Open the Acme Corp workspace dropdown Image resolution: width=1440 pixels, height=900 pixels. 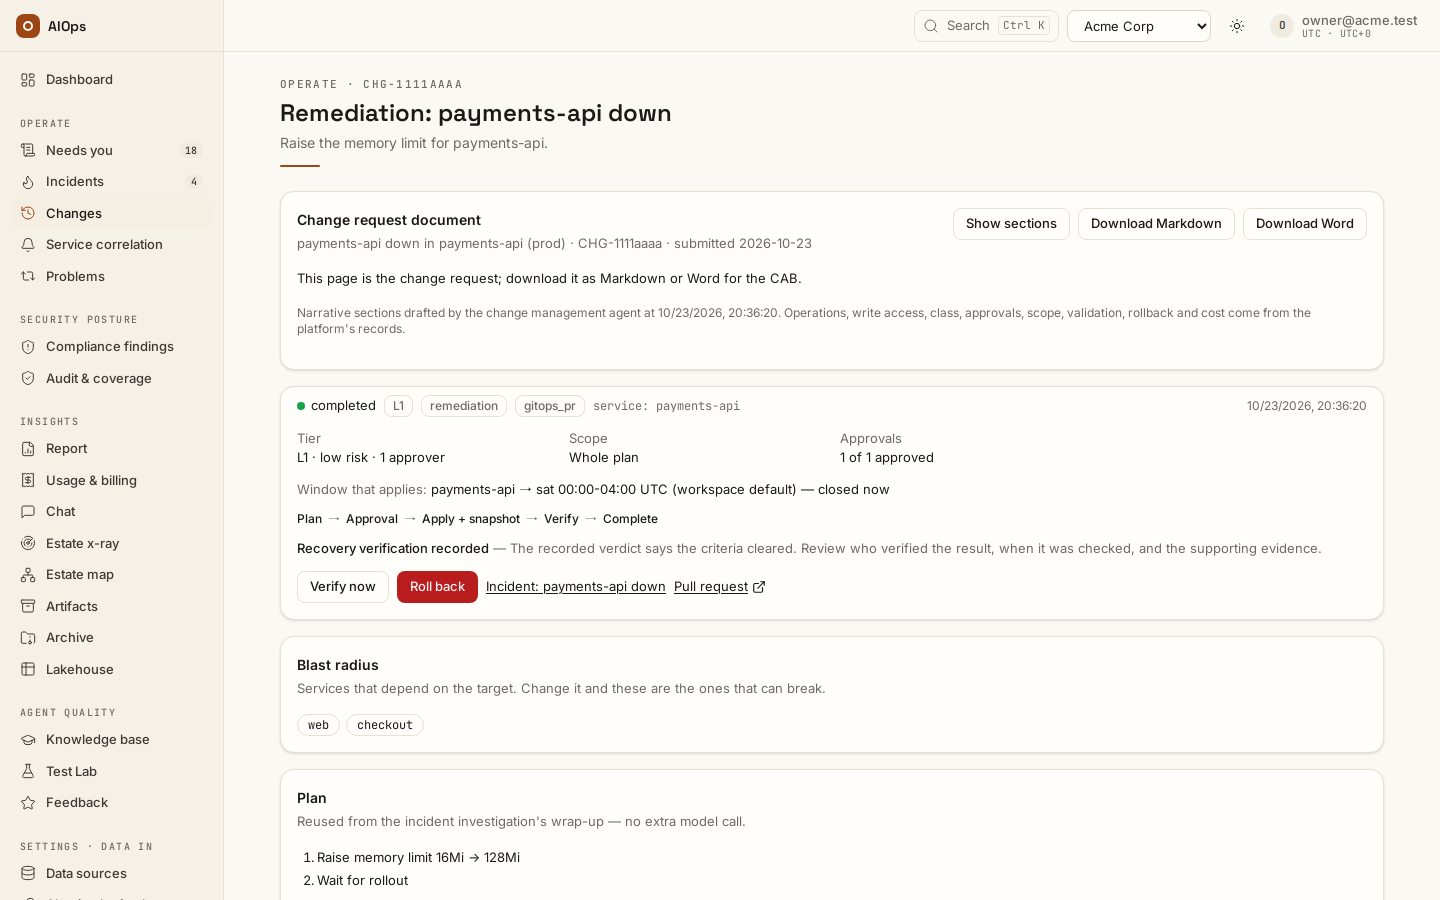[1139, 26]
